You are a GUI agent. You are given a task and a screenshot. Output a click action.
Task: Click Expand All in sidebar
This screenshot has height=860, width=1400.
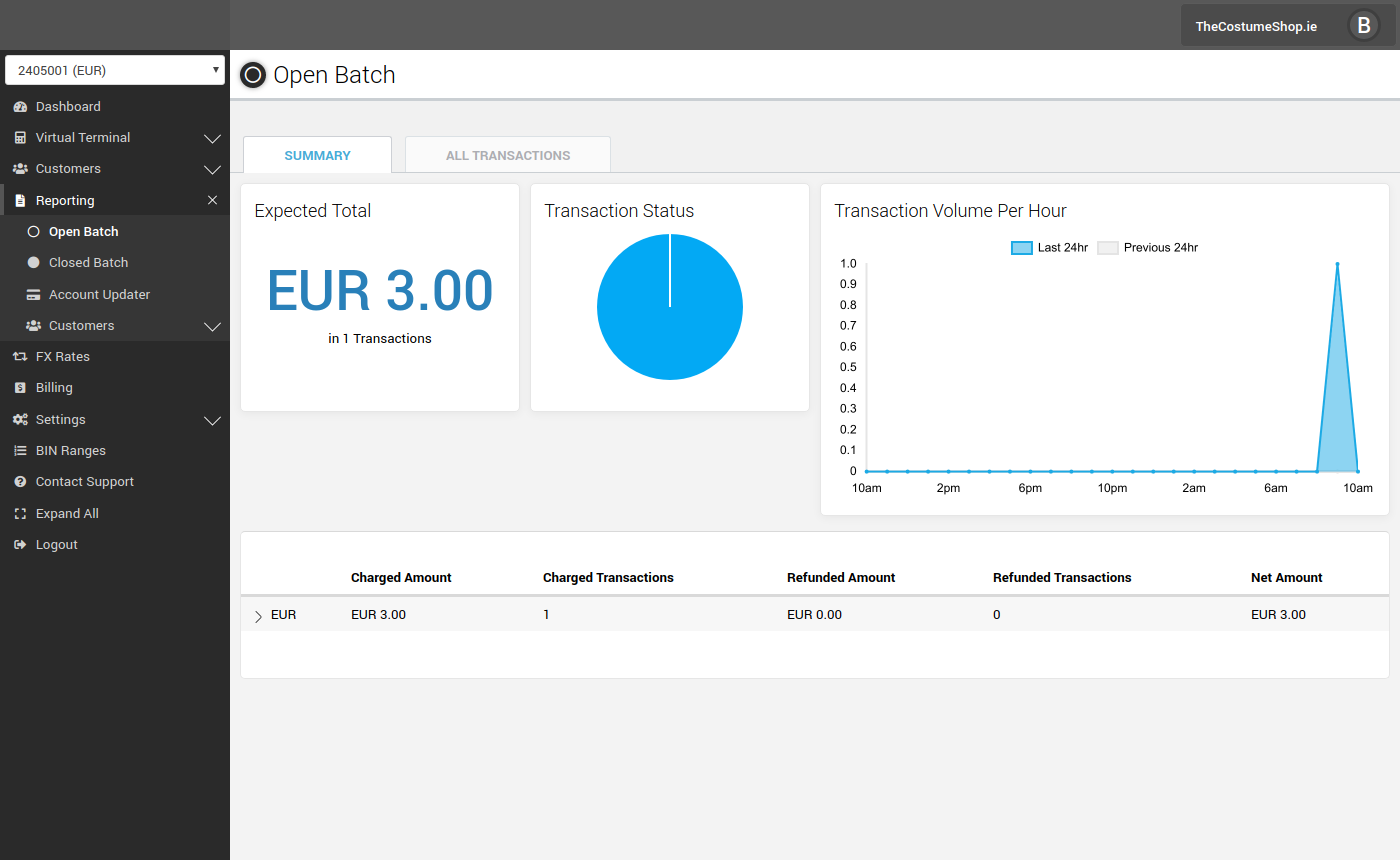pyautogui.click(x=67, y=514)
